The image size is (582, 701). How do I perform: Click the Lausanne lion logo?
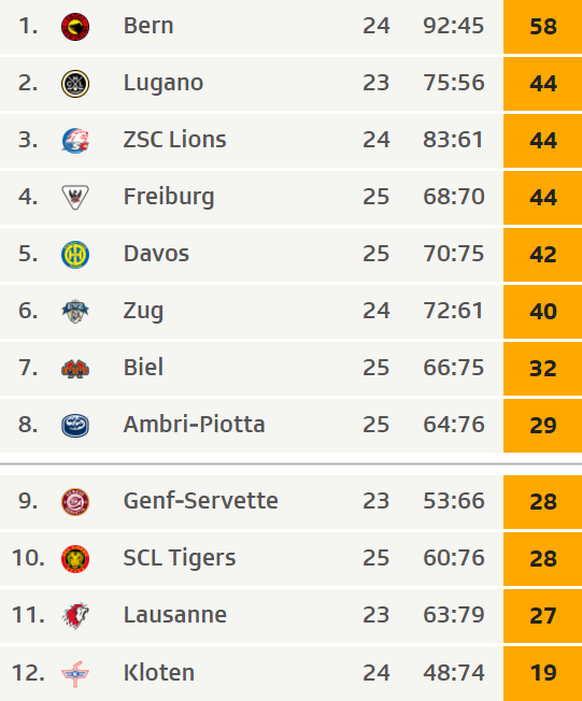(75, 616)
